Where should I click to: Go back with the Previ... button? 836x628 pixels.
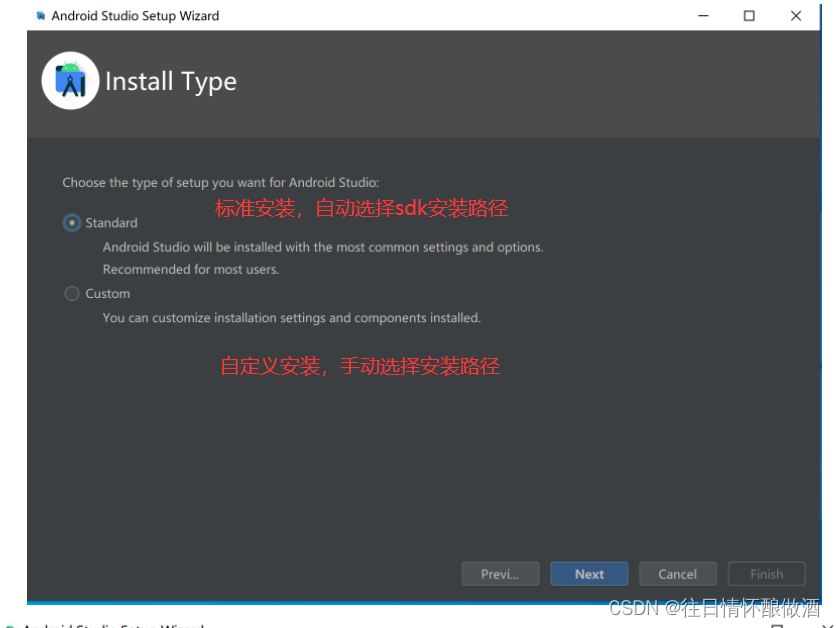(x=500, y=574)
